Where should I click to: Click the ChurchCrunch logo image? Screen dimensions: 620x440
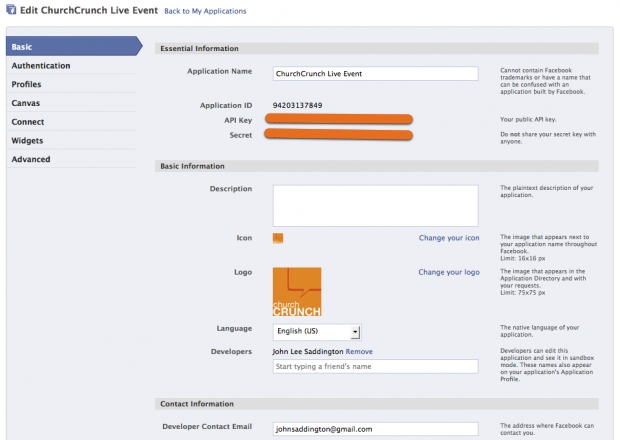pos(297,292)
